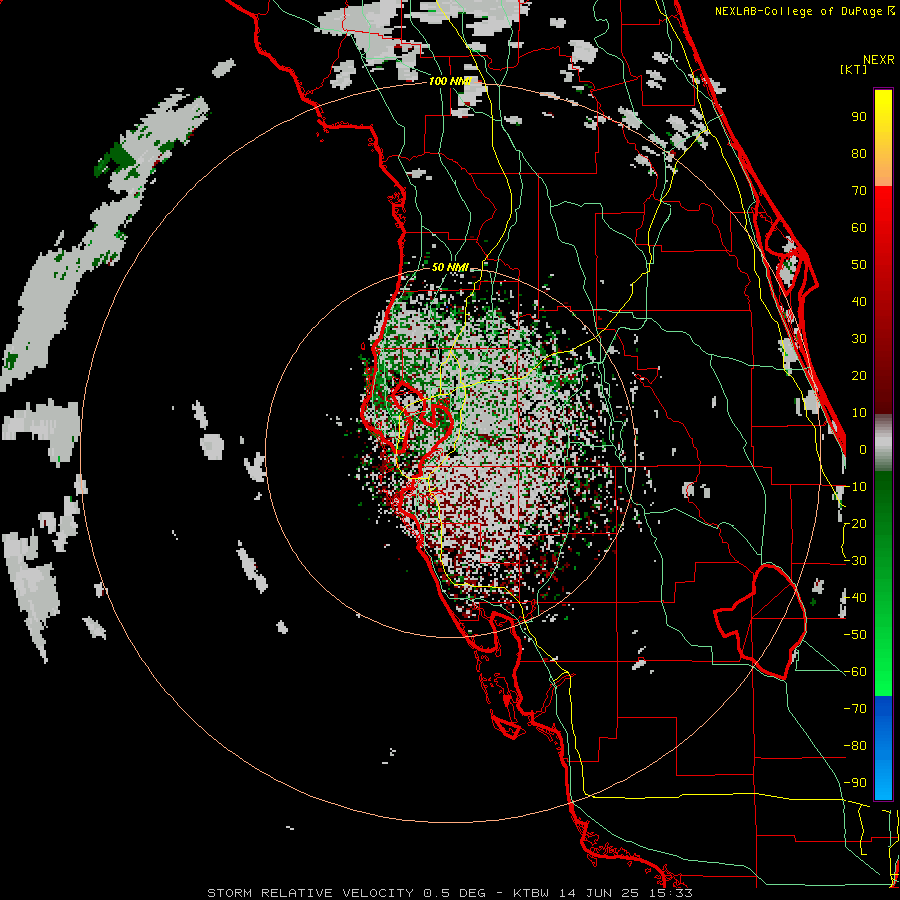Image resolution: width=900 pixels, height=900 pixels.
Task: Click the positive 30 scale value
Action: point(859,339)
